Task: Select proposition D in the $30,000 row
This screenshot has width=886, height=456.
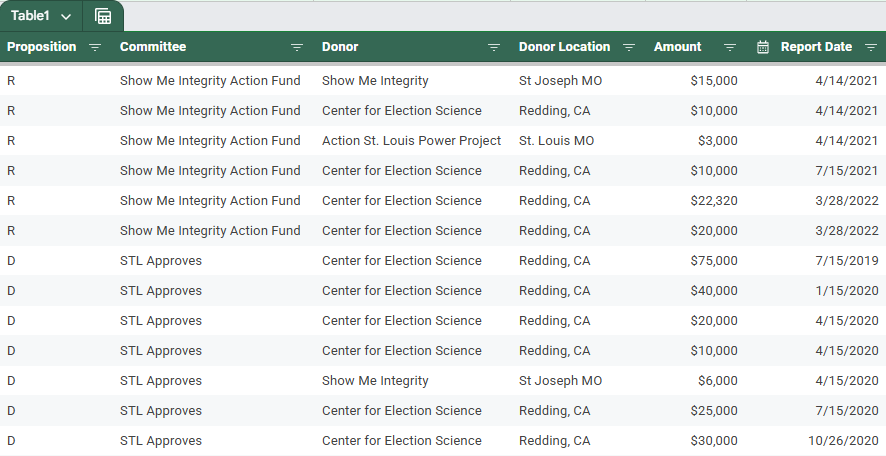Action: 11,441
